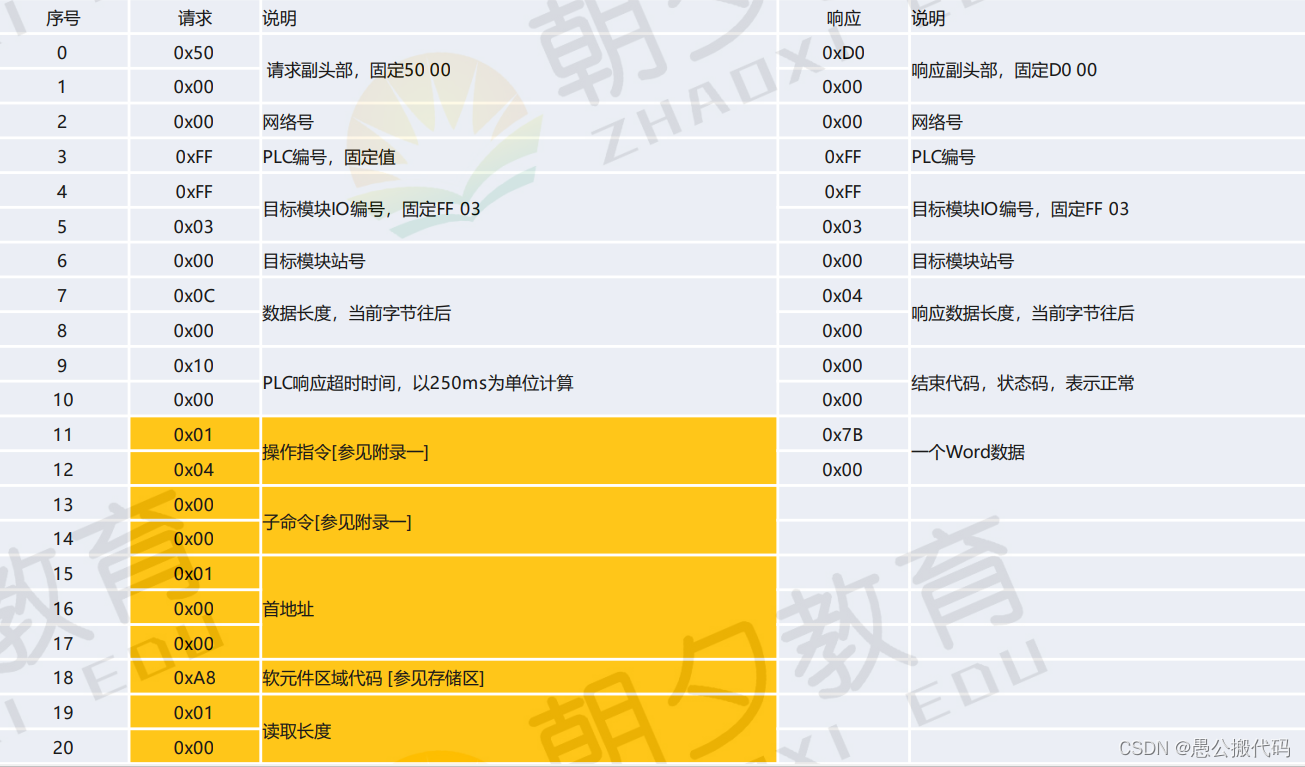This screenshot has width=1305, height=767.
Task: Click row number 6 in 序号 column
Action: click(63, 261)
